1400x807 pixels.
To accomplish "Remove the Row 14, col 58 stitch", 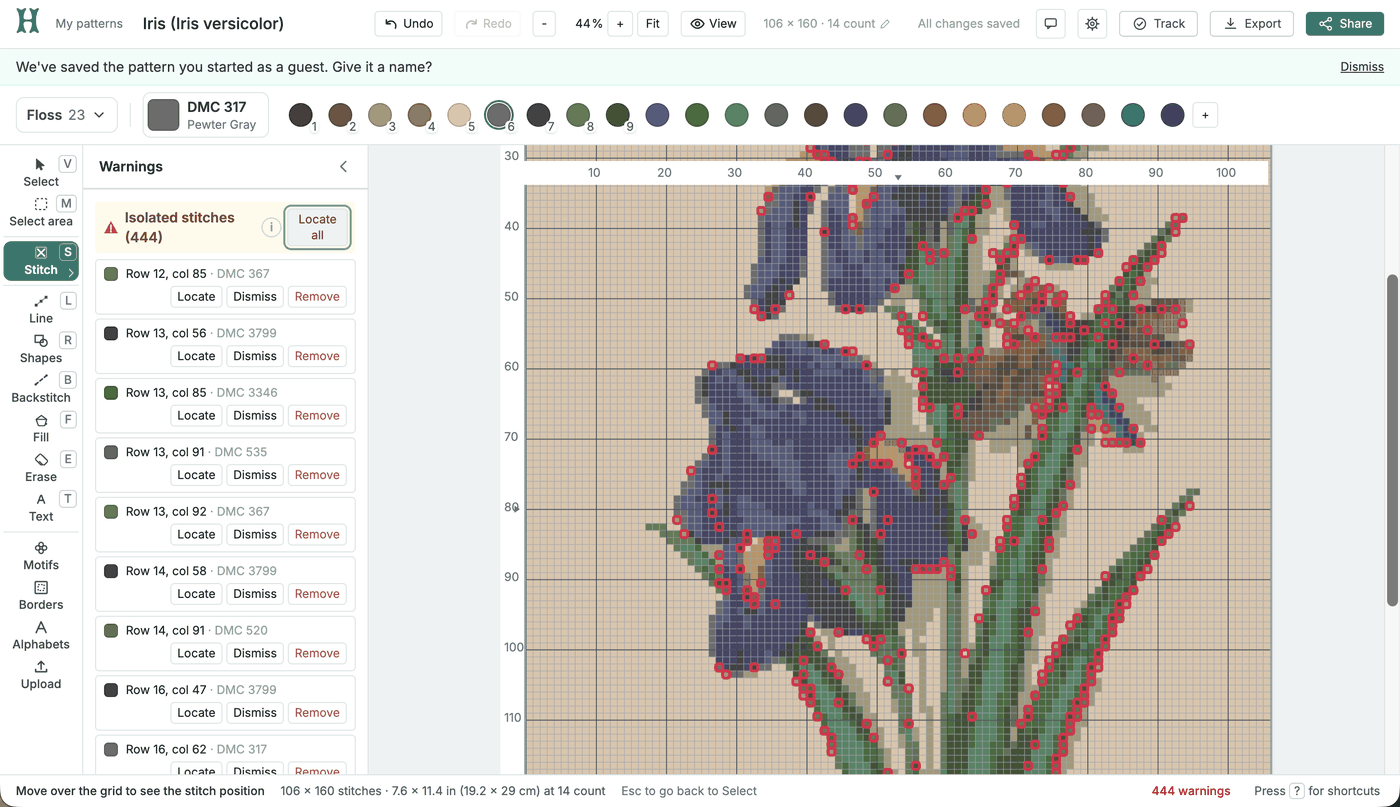I will click(317, 594).
